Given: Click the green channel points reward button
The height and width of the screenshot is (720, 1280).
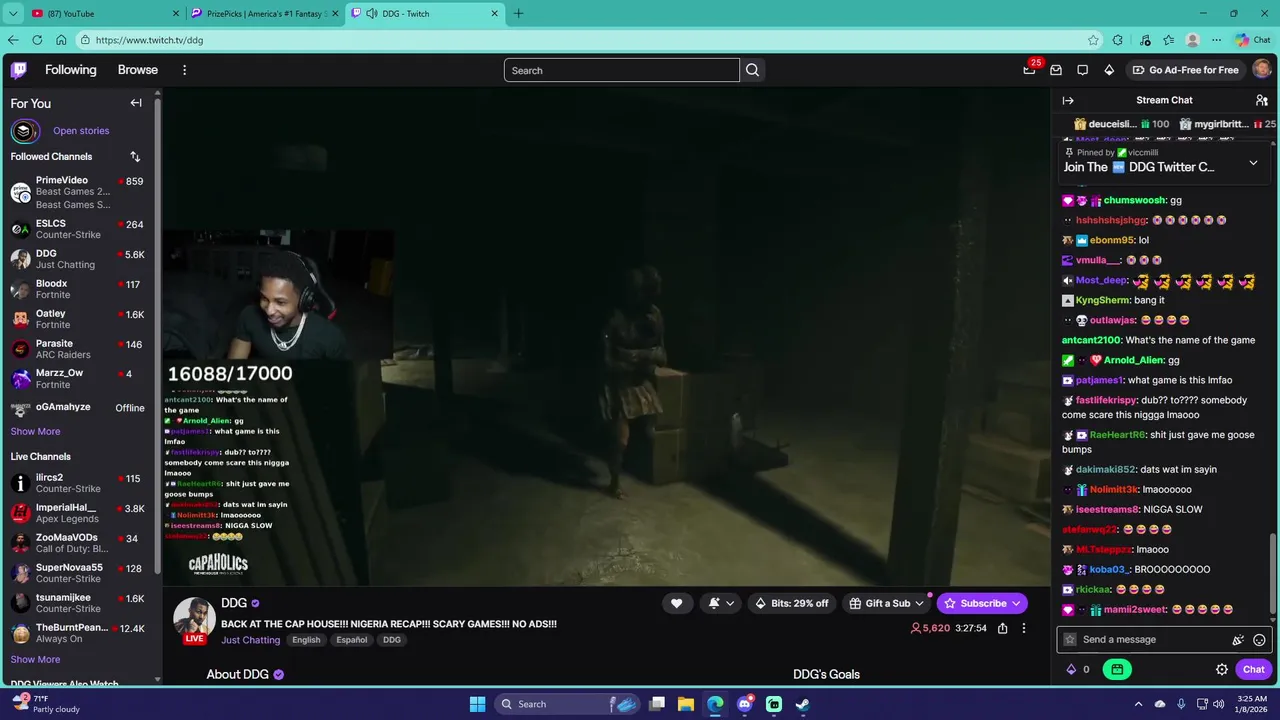Looking at the screenshot, I should click(1117, 670).
